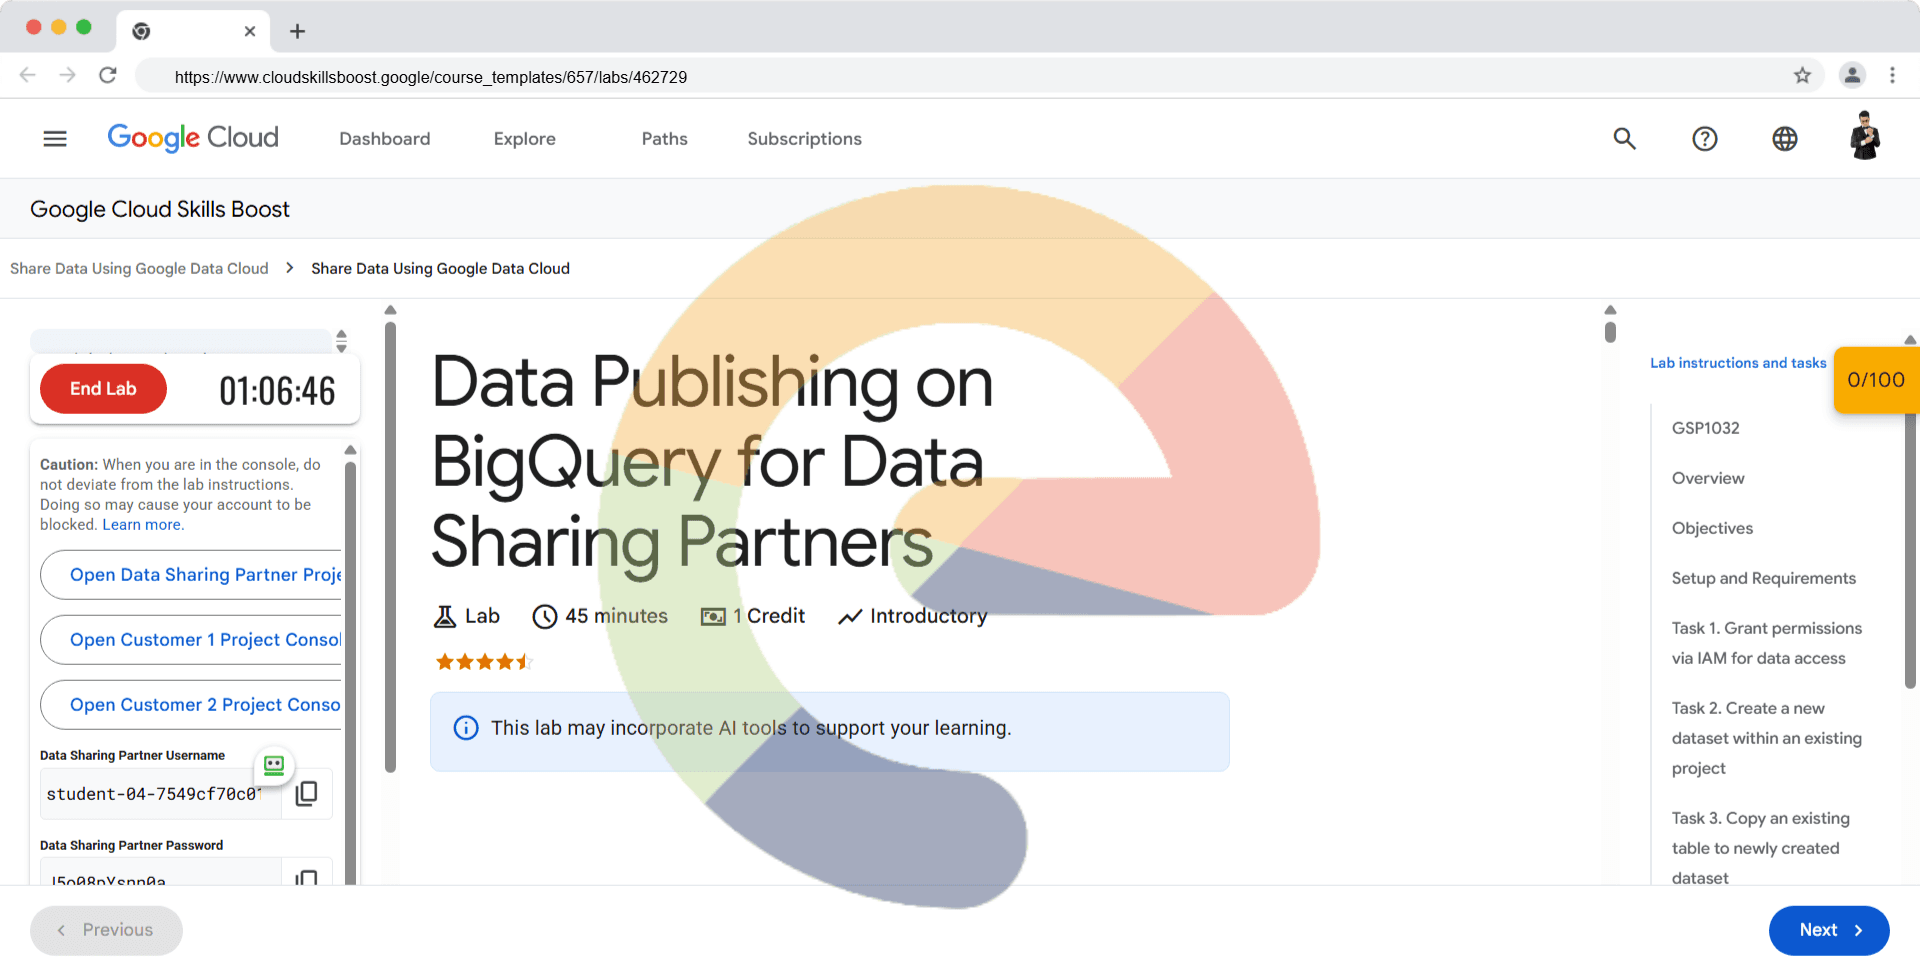Copy the Data Sharing Partner username

[307, 793]
